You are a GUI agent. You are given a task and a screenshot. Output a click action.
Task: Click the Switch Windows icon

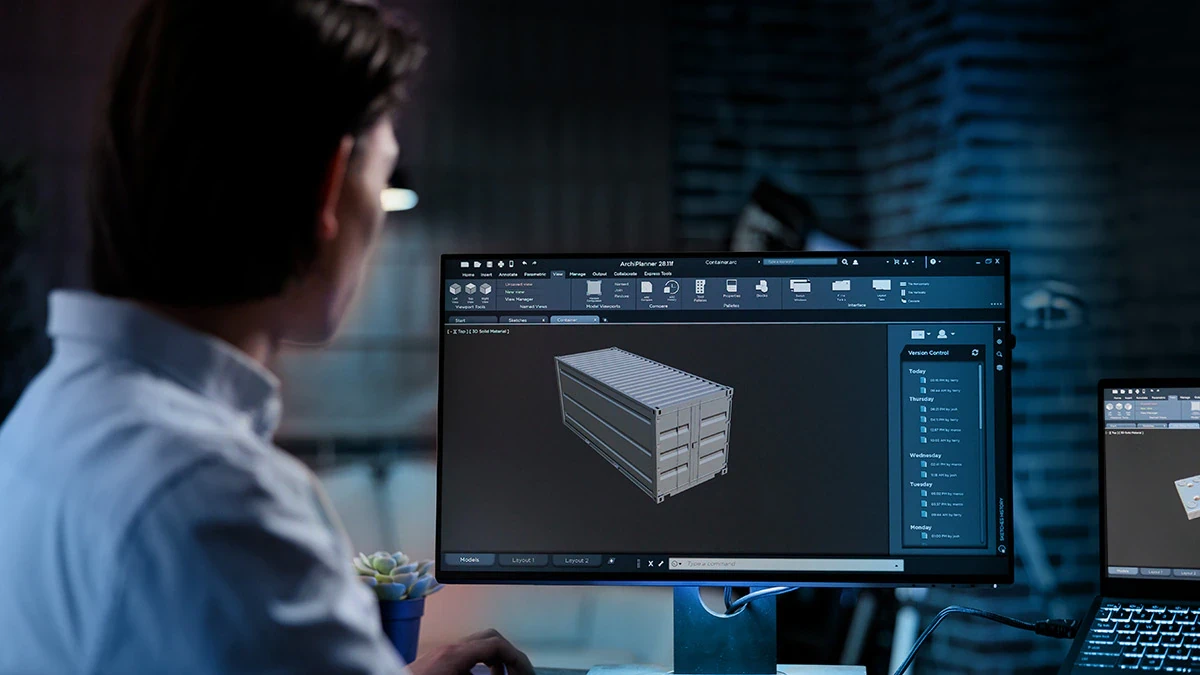800,287
